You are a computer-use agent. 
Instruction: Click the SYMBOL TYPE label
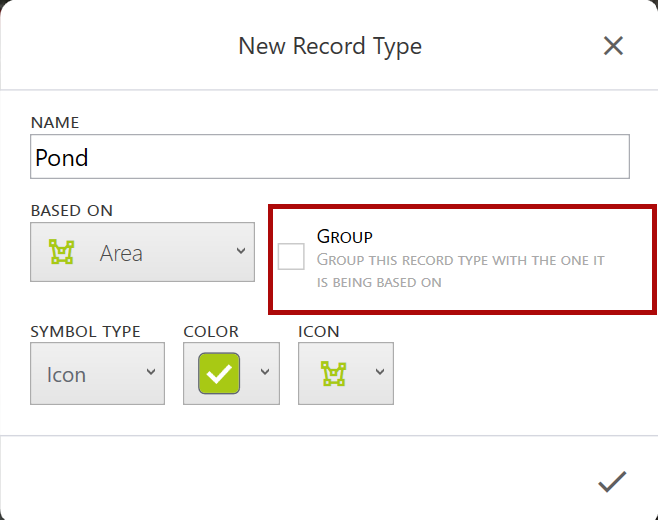85,331
